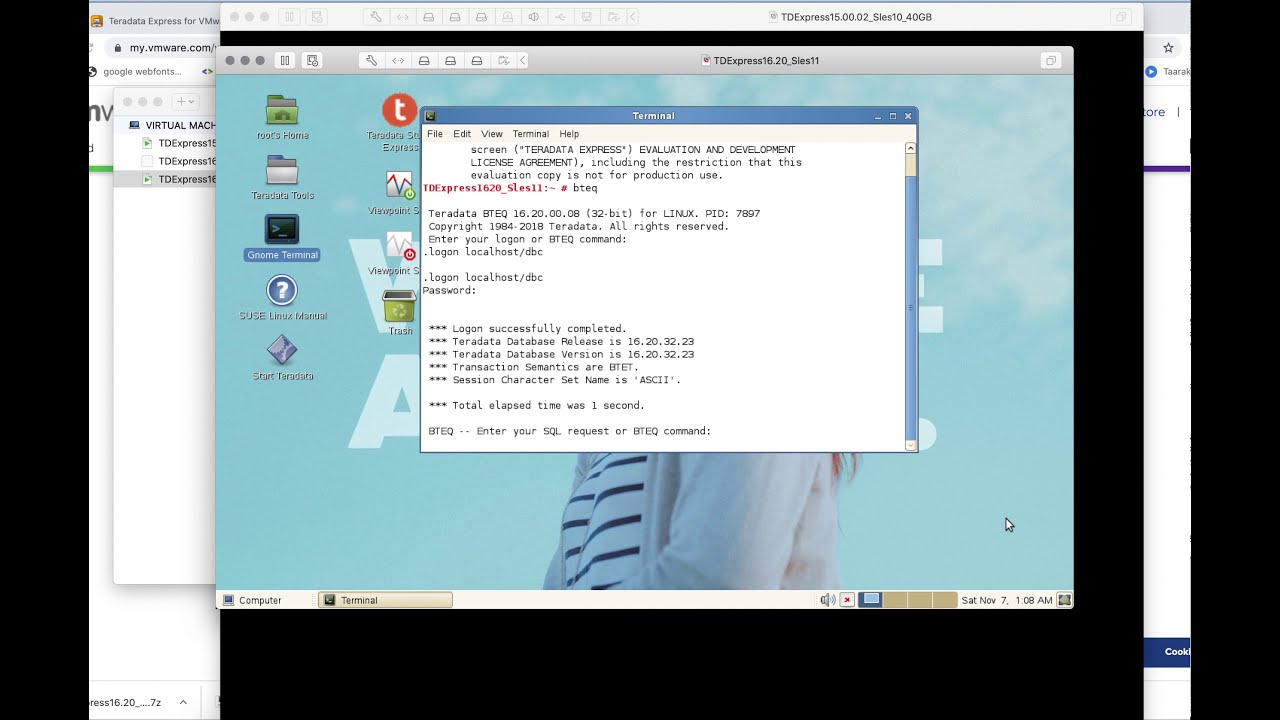The image size is (1280, 720).
Task: Click red X network status icon in panel
Action: point(847,600)
